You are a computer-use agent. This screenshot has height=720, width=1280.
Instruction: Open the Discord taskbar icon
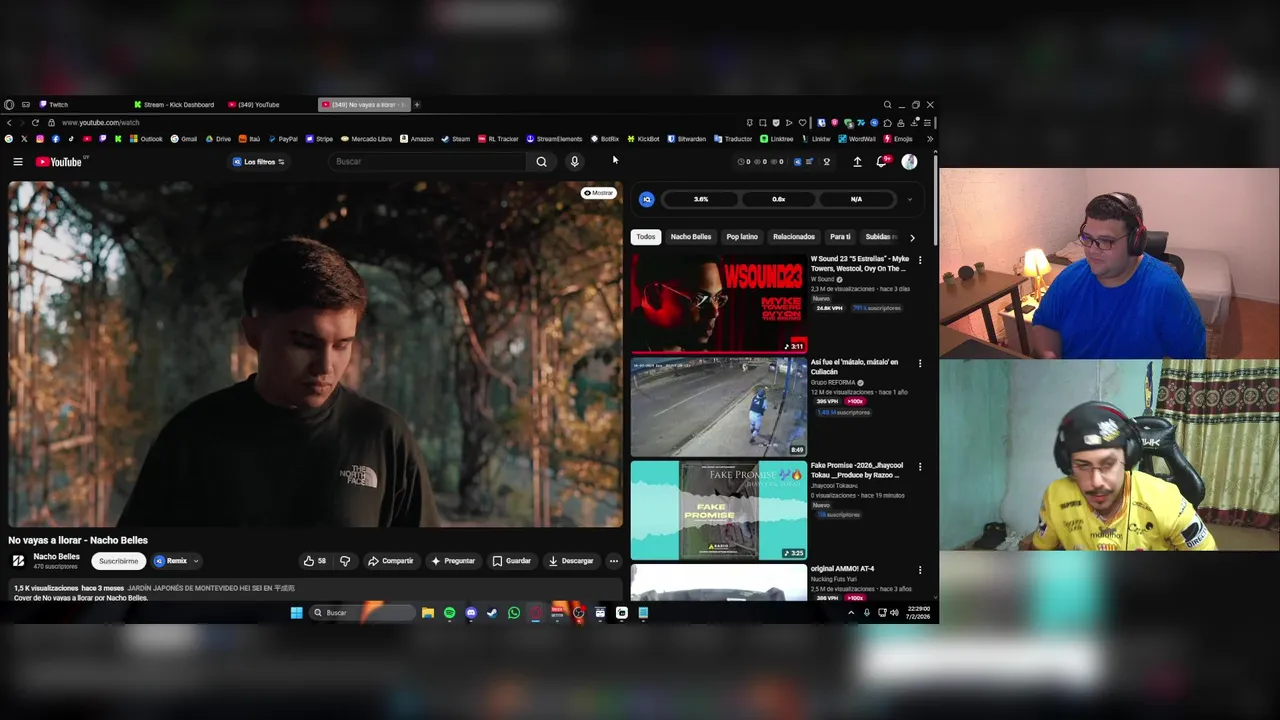(x=471, y=613)
